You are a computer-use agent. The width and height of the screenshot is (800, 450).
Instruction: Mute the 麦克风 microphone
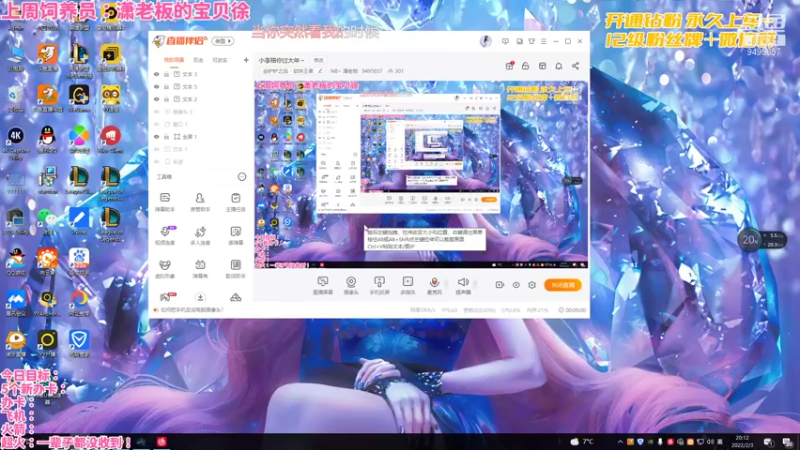(434, 285)
